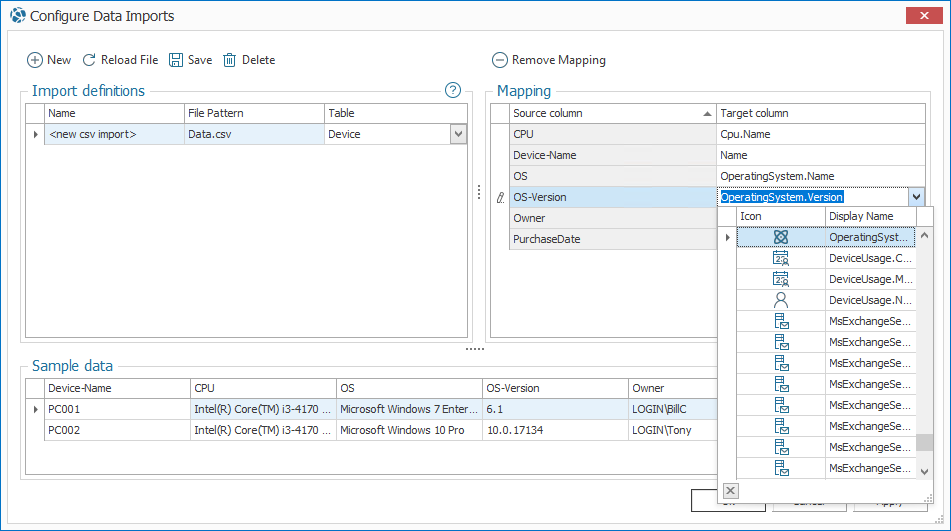The image size is (951, 531).
Task: Click the LOGIN\Tony owner cell
Action: coord(673,430)
